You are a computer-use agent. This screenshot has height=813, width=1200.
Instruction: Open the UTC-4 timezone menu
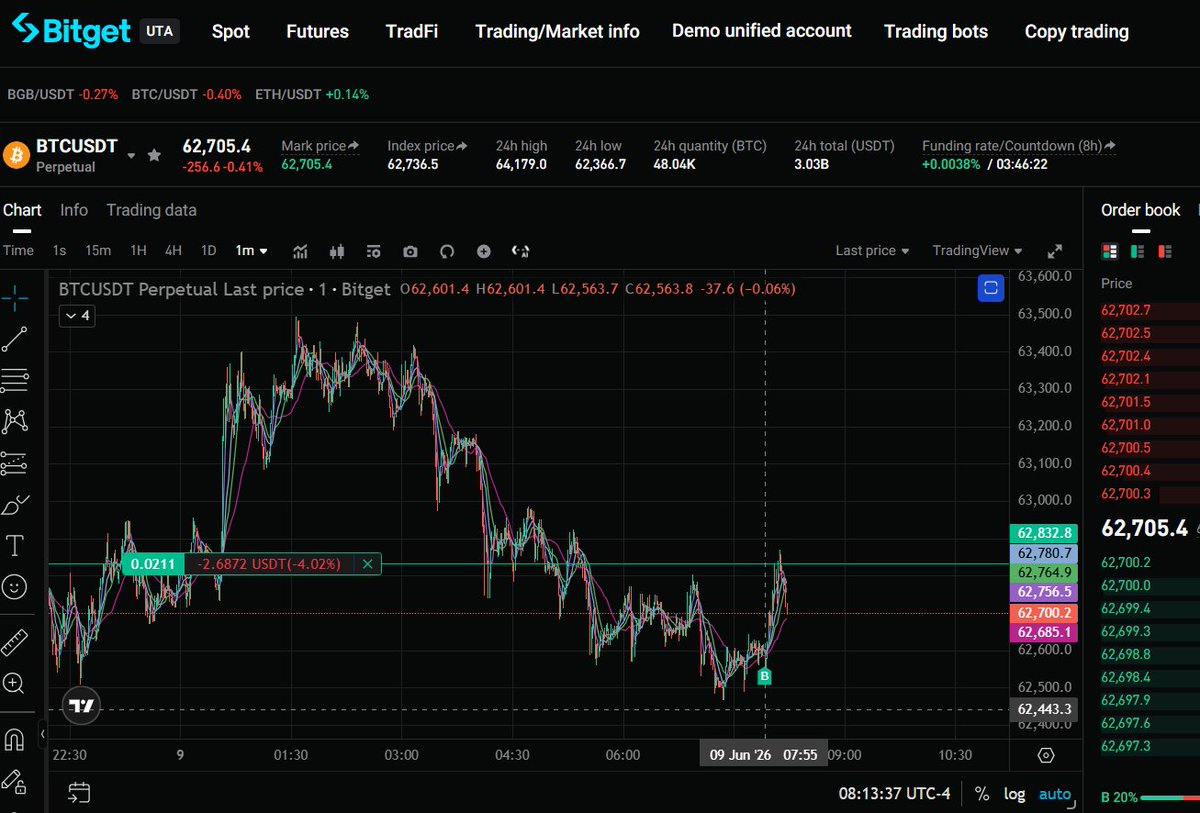click(894, 794)
